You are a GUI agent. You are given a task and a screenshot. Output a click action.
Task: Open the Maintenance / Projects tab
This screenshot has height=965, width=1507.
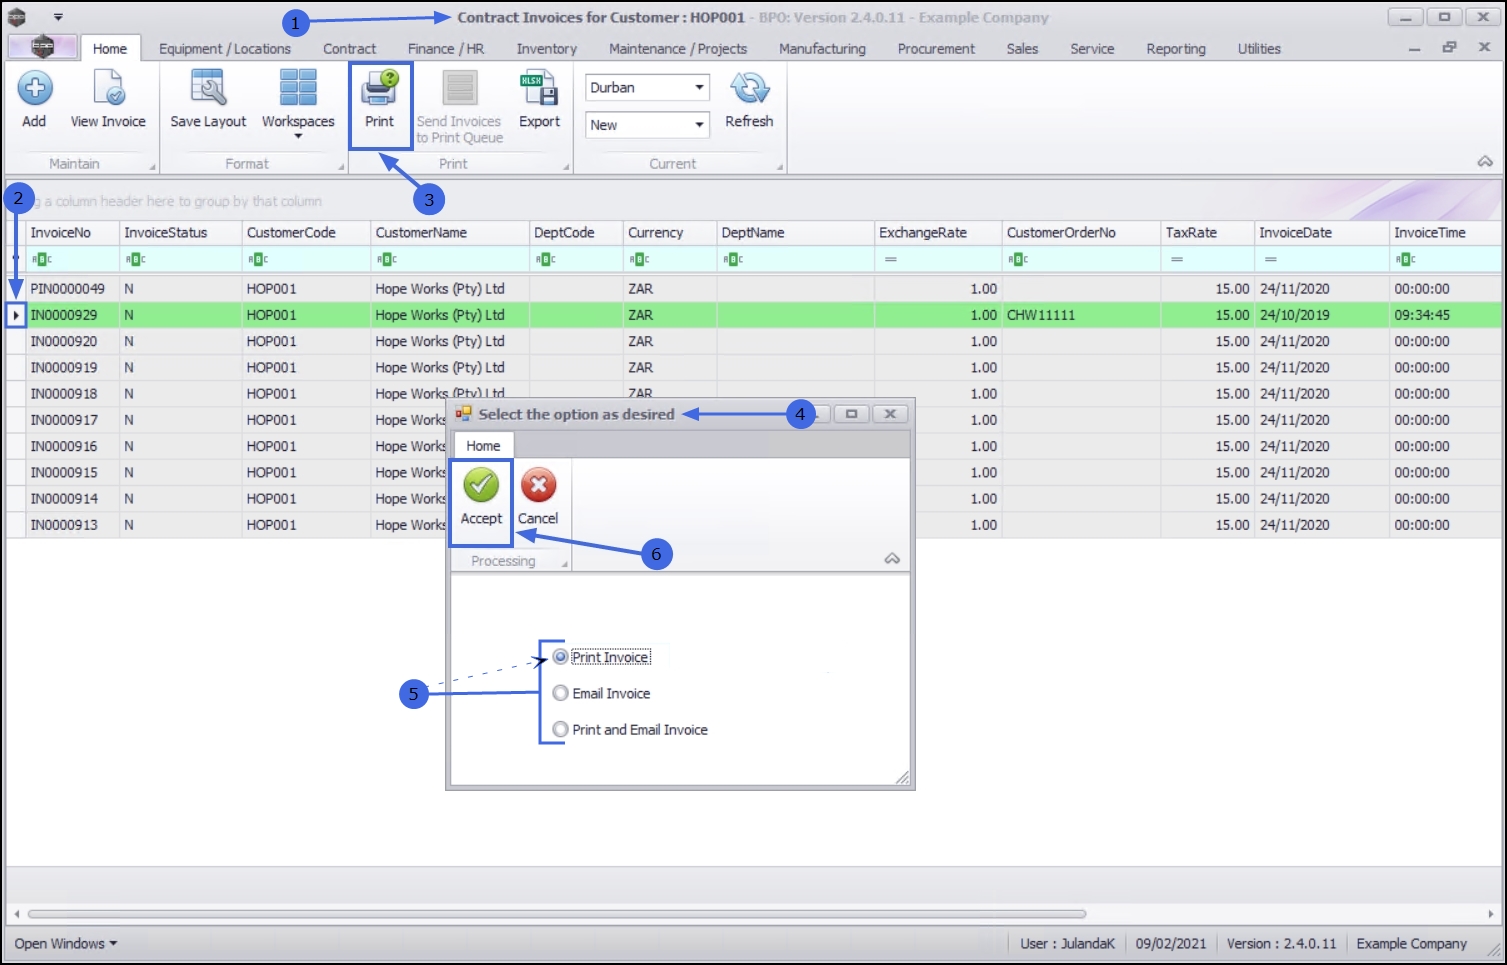pyautogui.click(x=678, y=48)
